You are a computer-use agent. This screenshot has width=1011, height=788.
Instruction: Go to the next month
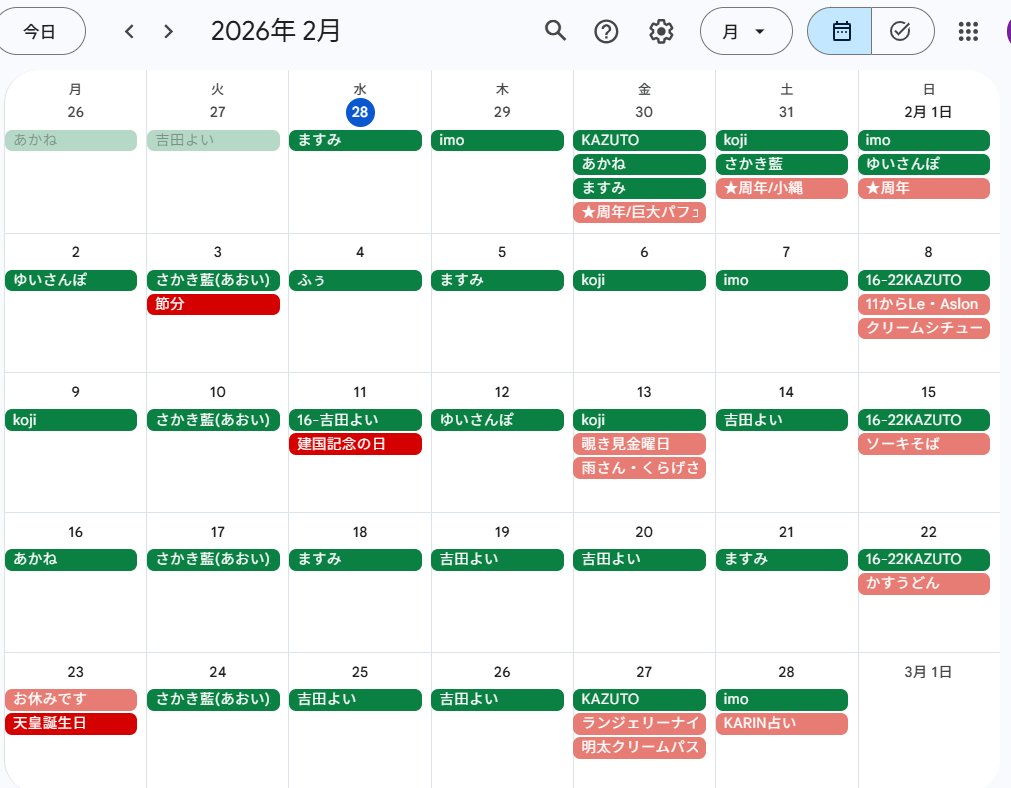coord(168,31)
